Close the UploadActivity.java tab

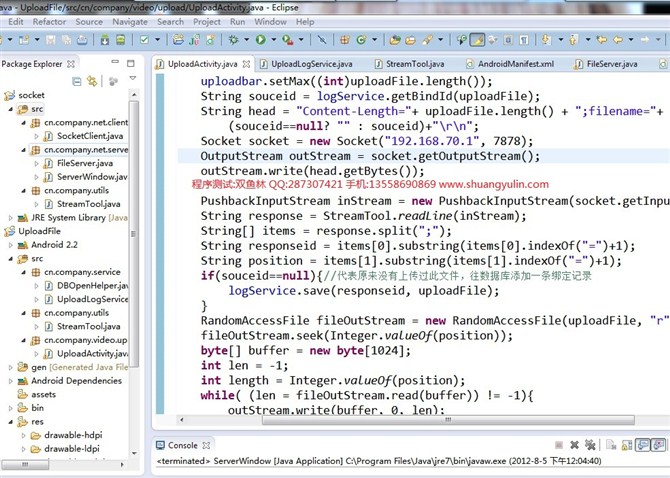pyautogui.click(x=247, y=64)
